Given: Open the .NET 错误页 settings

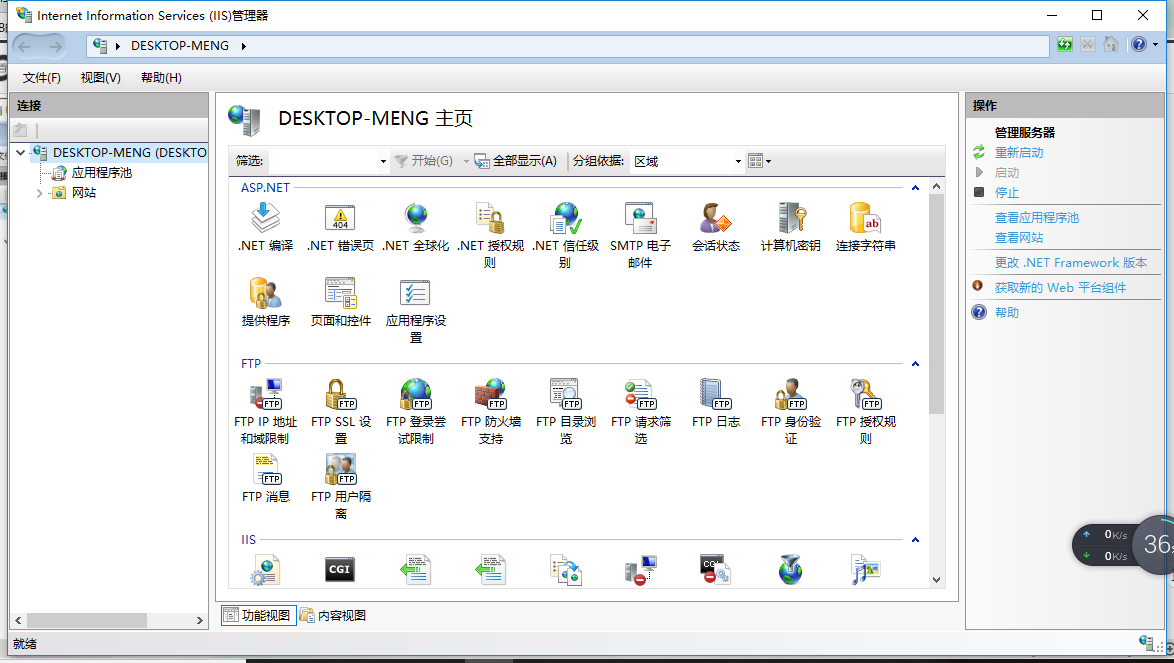Looking at the screenshot, I should 341,225.
